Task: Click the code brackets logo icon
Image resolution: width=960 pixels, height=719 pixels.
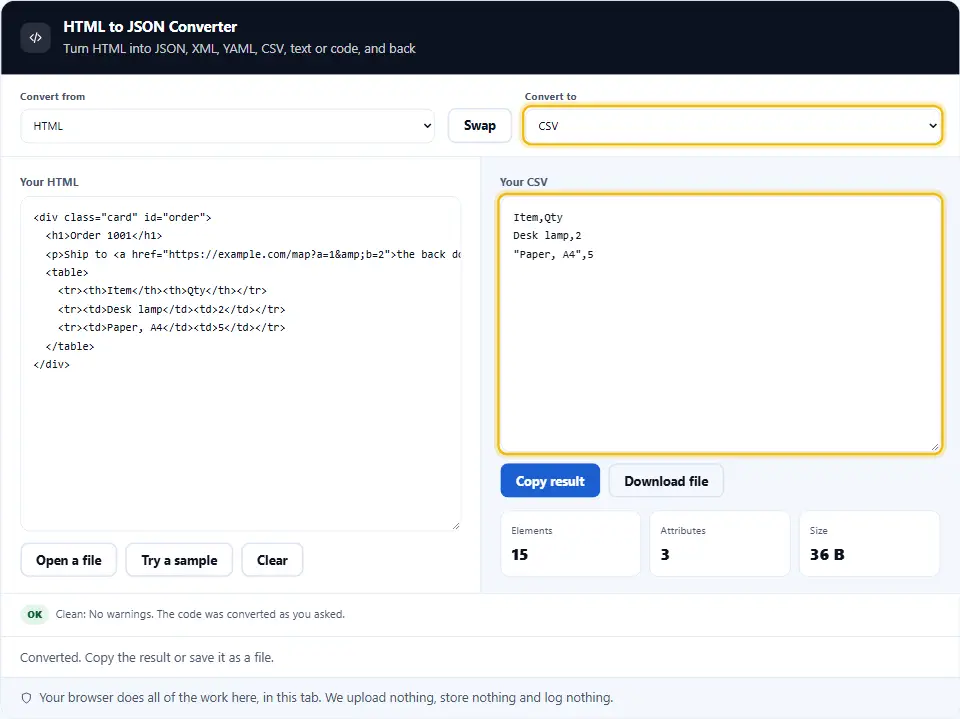Action: (36, 37)
